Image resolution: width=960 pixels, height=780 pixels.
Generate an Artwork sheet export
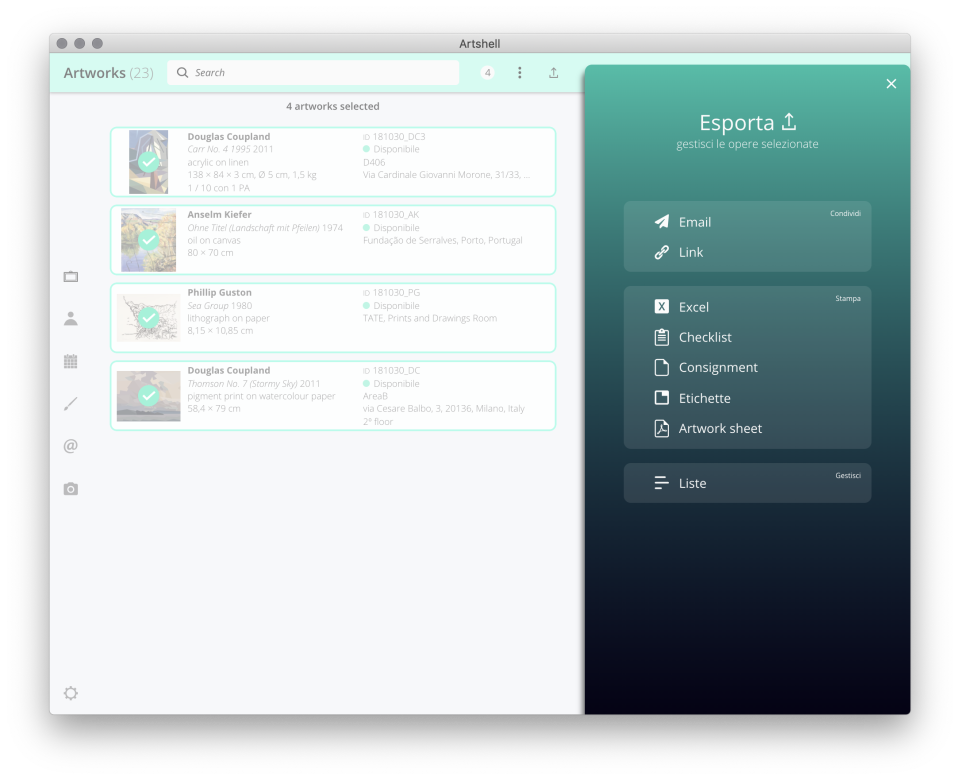point(721,428)
